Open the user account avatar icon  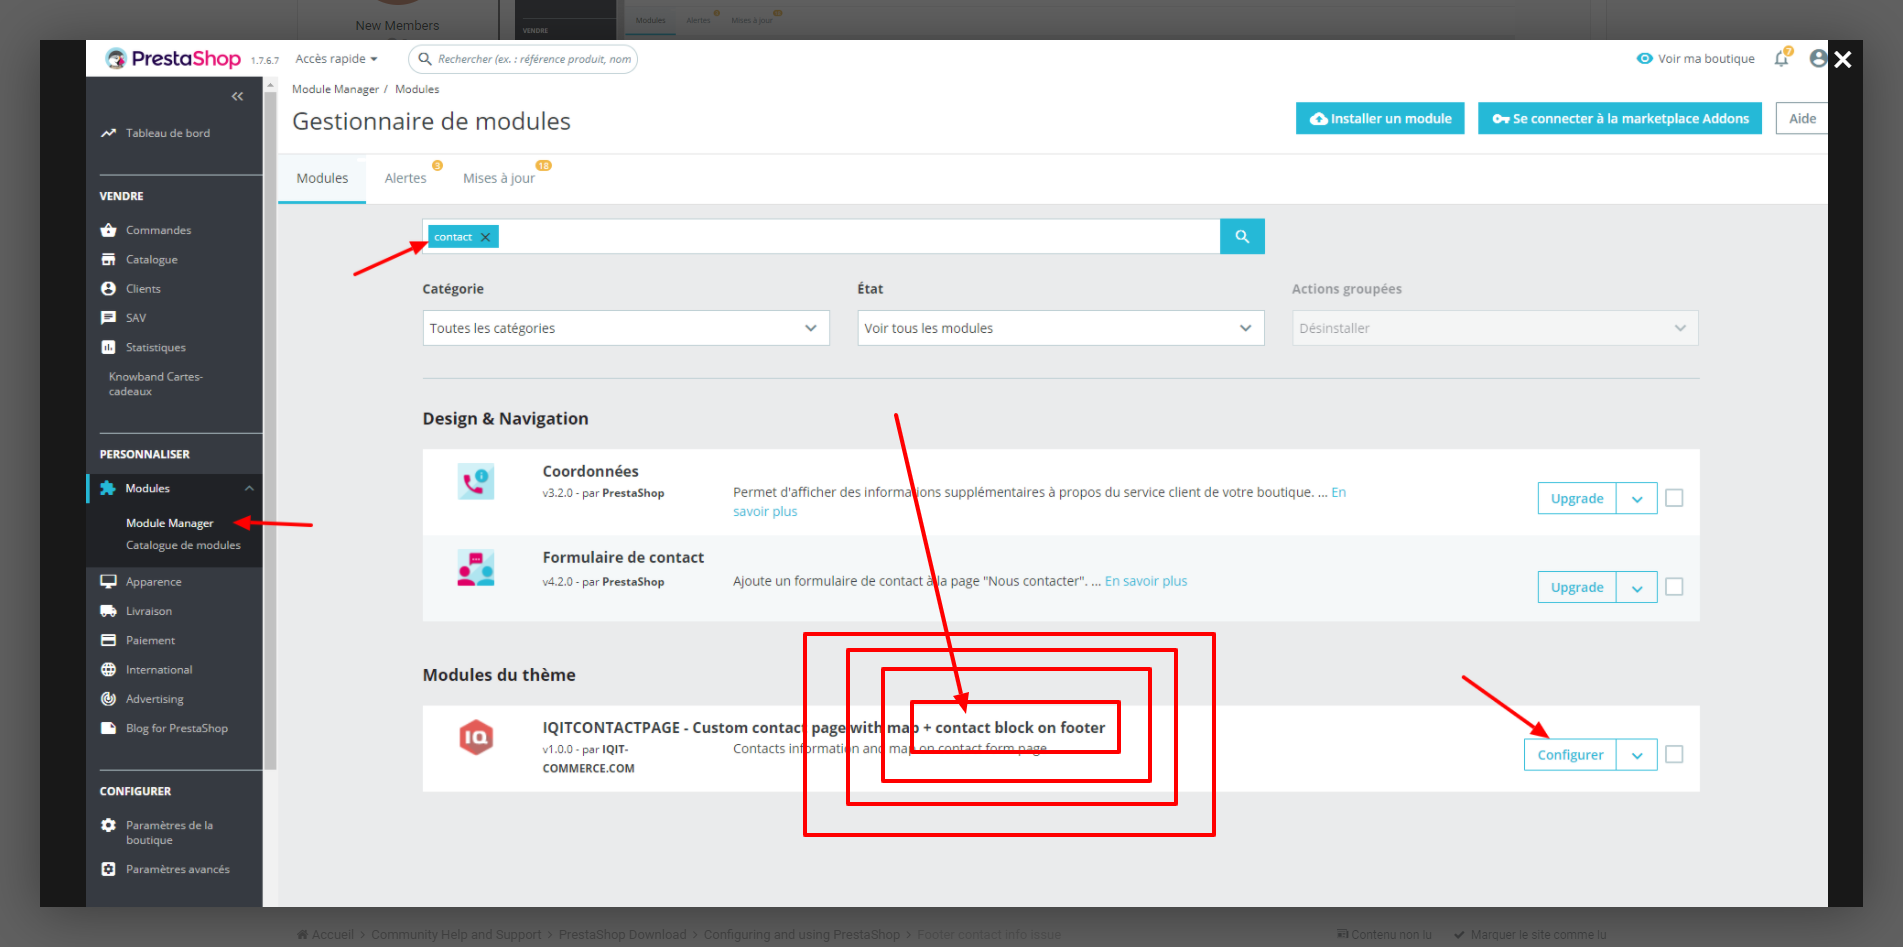tap(1819, 58)
